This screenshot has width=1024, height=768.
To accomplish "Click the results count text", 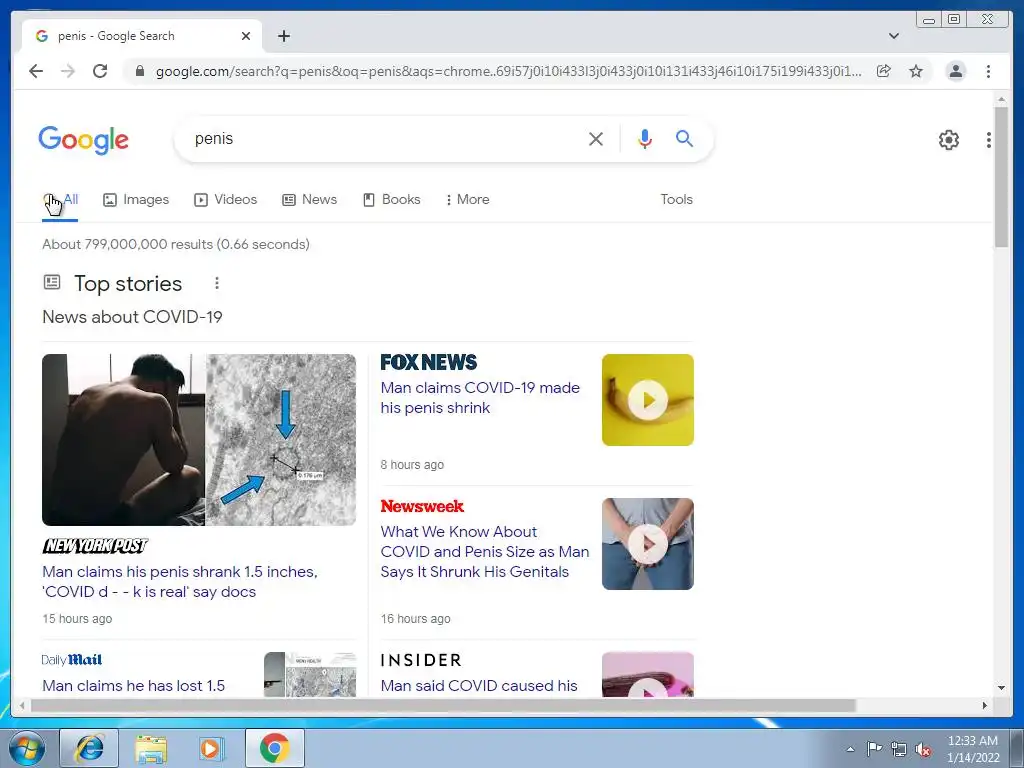I will click(x=176, y=244).
